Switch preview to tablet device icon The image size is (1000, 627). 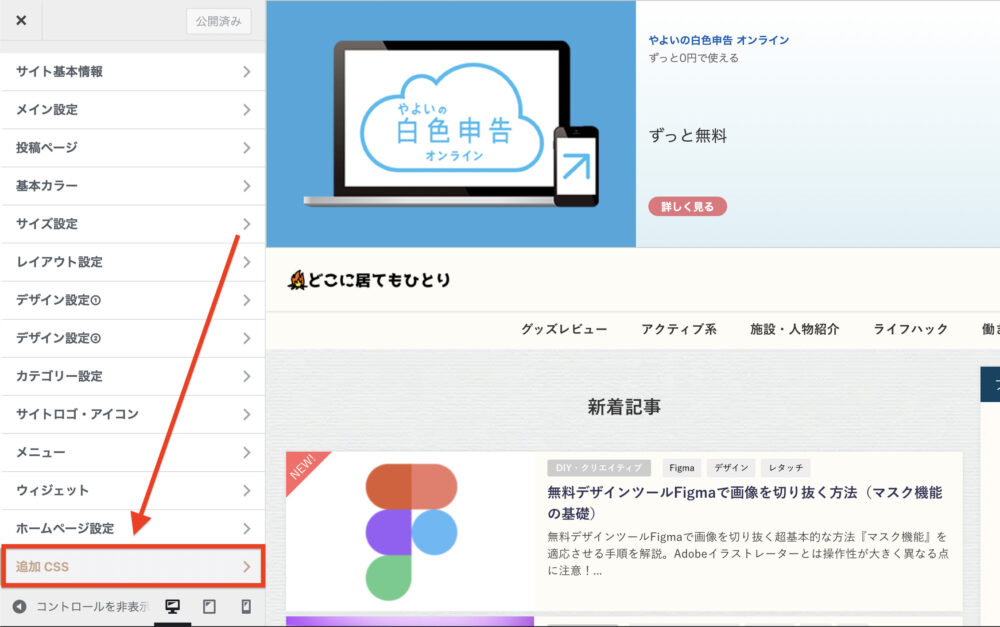click(x=209, y=607)
